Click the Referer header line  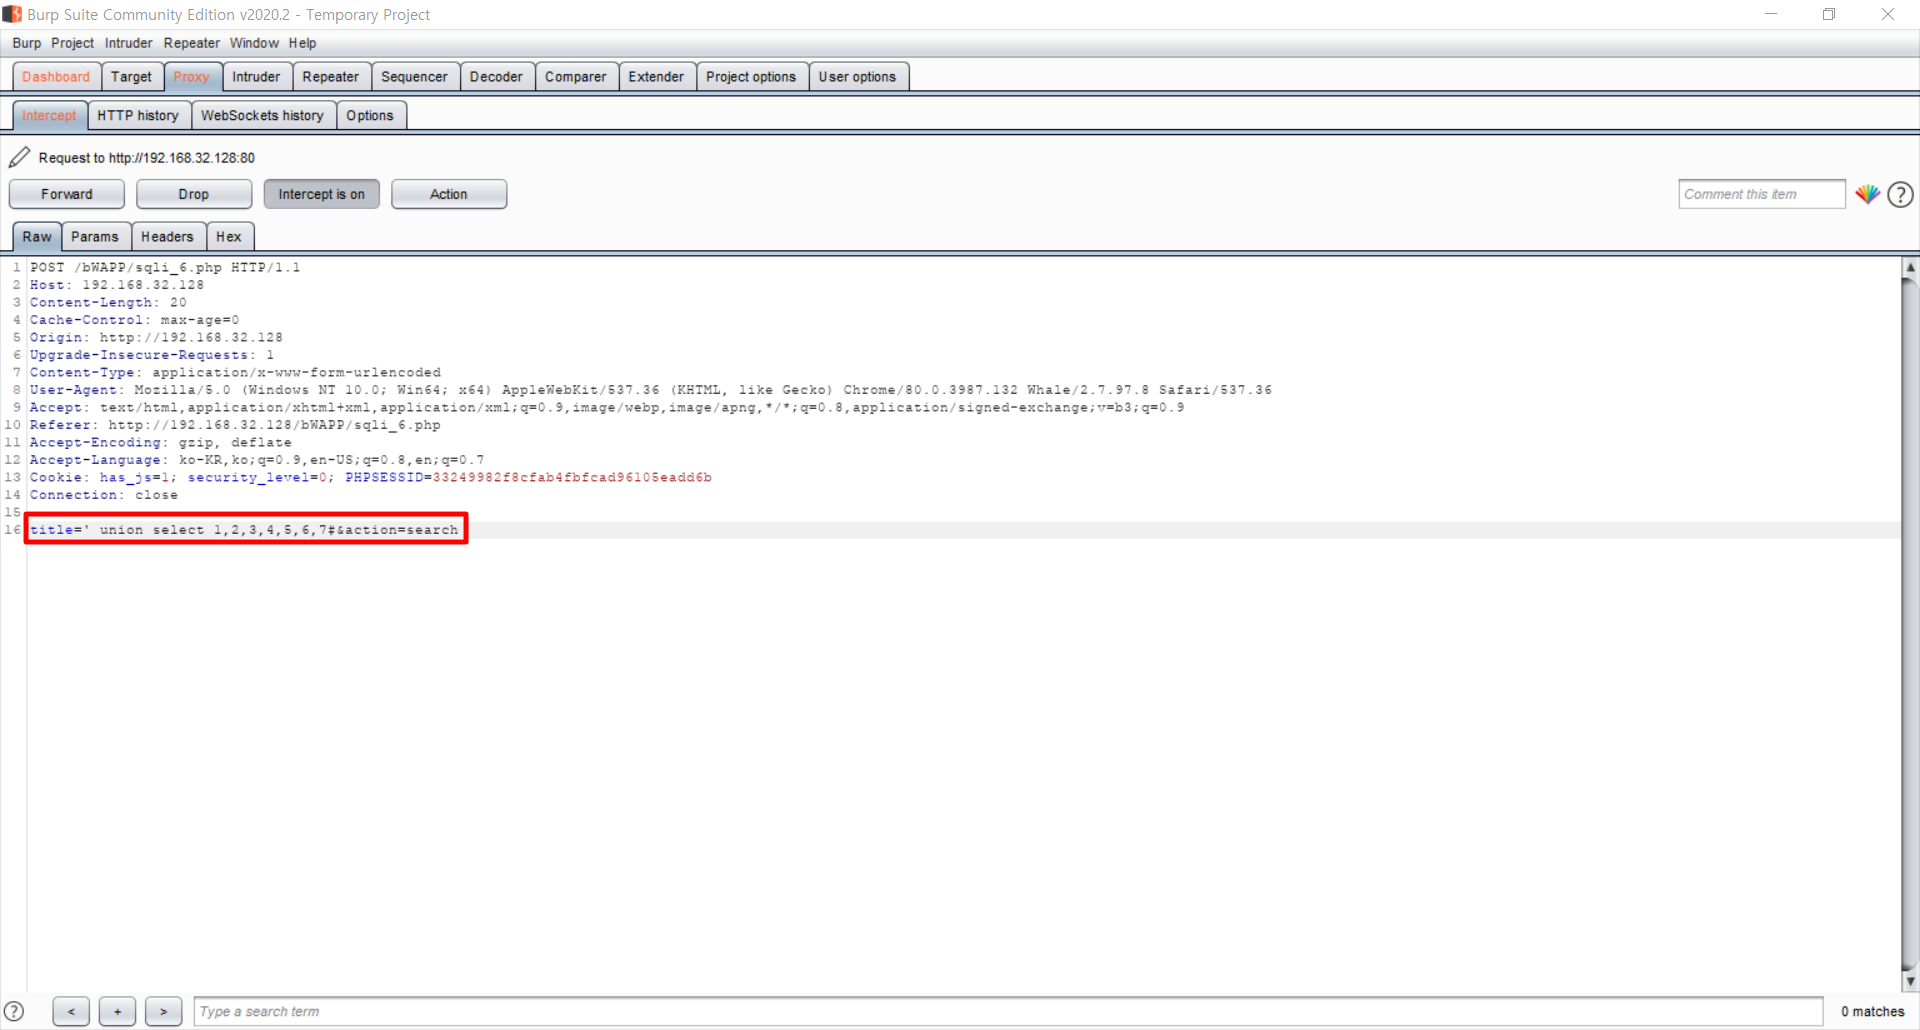(x=235, y=425)
